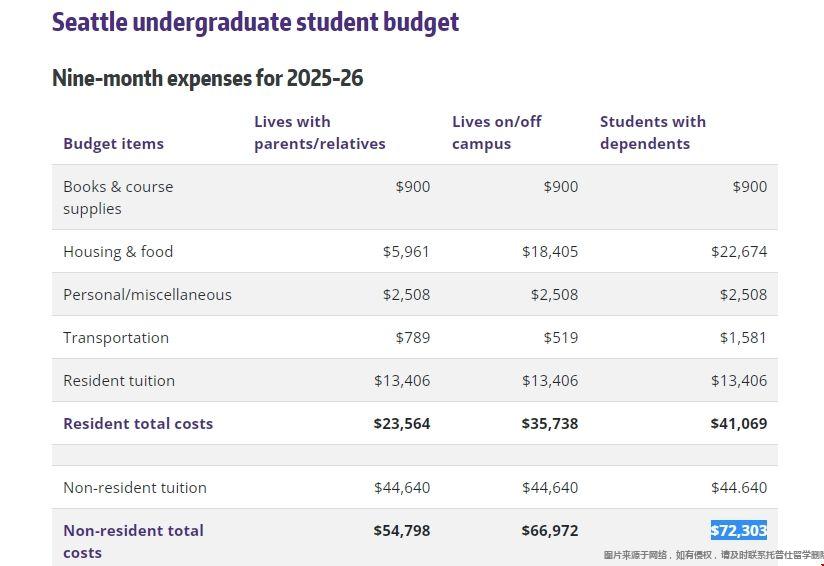Select the "Books & course supplies" row label

coord(118,197)
